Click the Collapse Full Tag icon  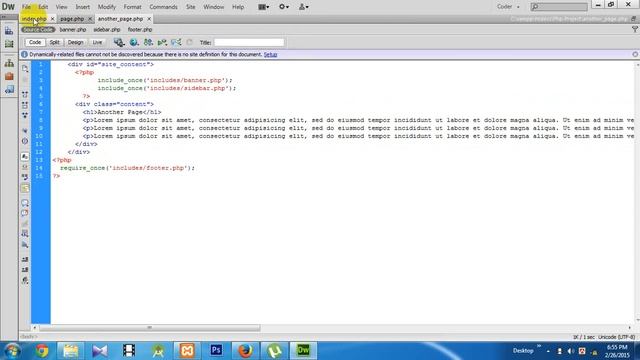tap(25, 94)
